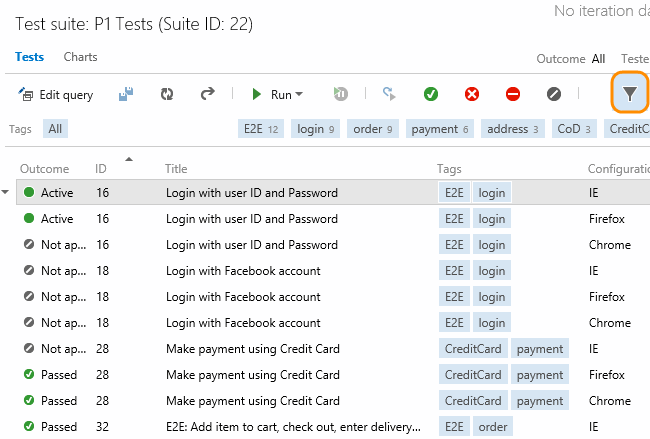Viewport: 650px width, 439px height.
Task: Click the save (floppy disk) icon
Action: 127,94
